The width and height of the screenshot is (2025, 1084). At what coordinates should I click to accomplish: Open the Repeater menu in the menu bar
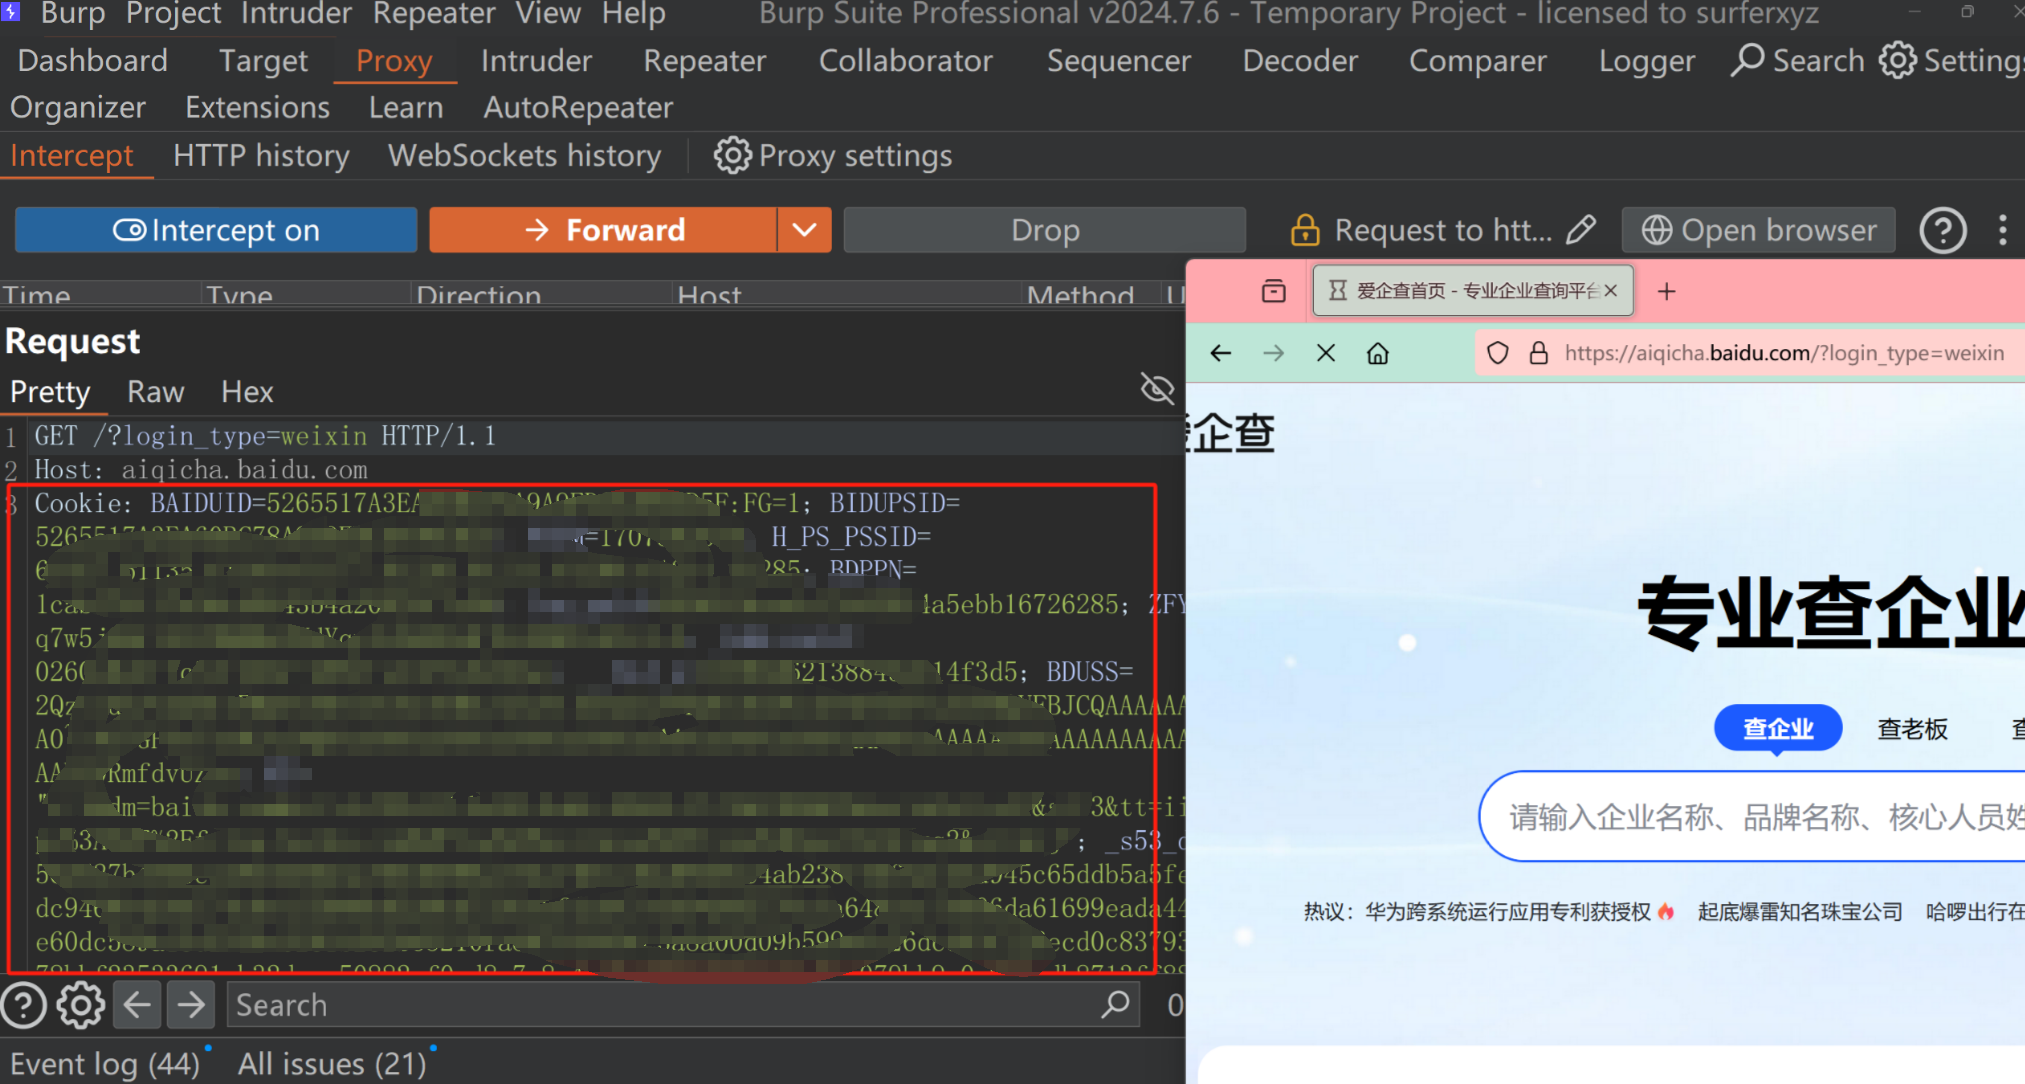[434, 14]
